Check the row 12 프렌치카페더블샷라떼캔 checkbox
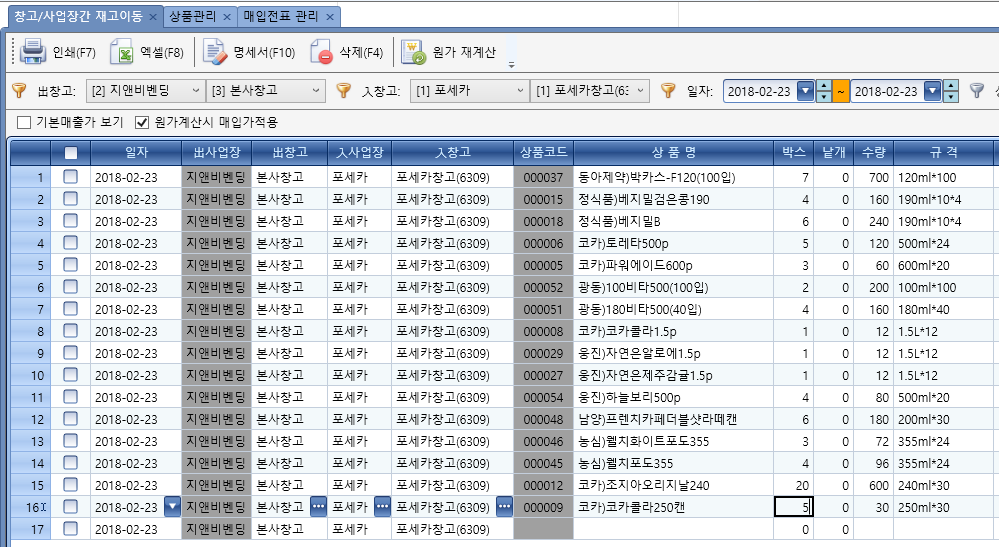This screenshot has width=1006, height=549. click(x=71, y=419)
